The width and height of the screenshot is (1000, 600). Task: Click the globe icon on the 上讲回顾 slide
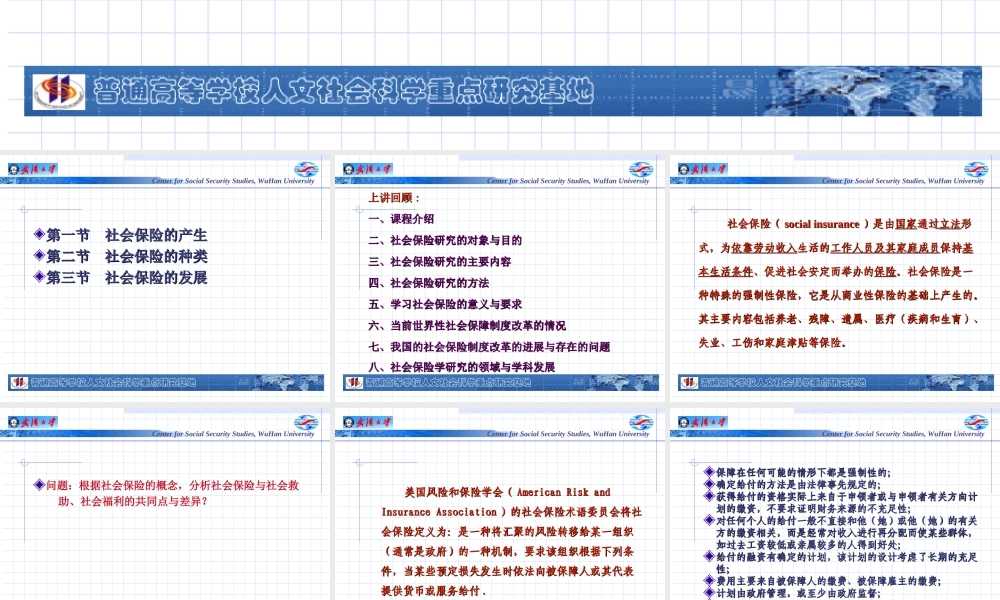(x=641, y=169)
